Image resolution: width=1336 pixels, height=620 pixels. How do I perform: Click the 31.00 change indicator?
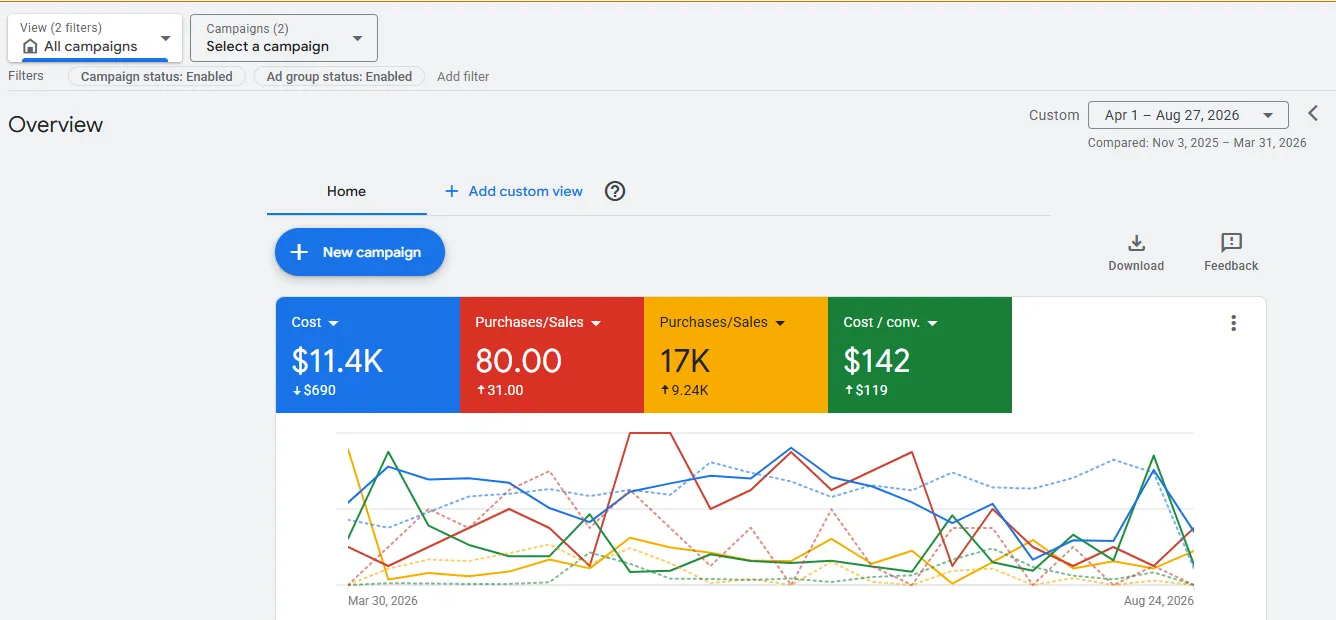coord(499,390)
